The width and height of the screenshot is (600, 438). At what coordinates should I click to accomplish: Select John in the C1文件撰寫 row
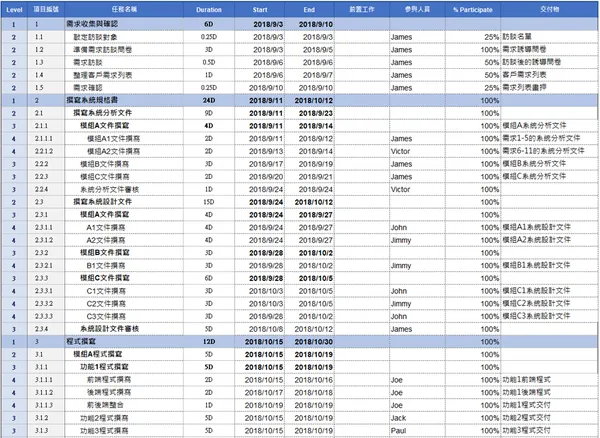(x=417, y=291)
